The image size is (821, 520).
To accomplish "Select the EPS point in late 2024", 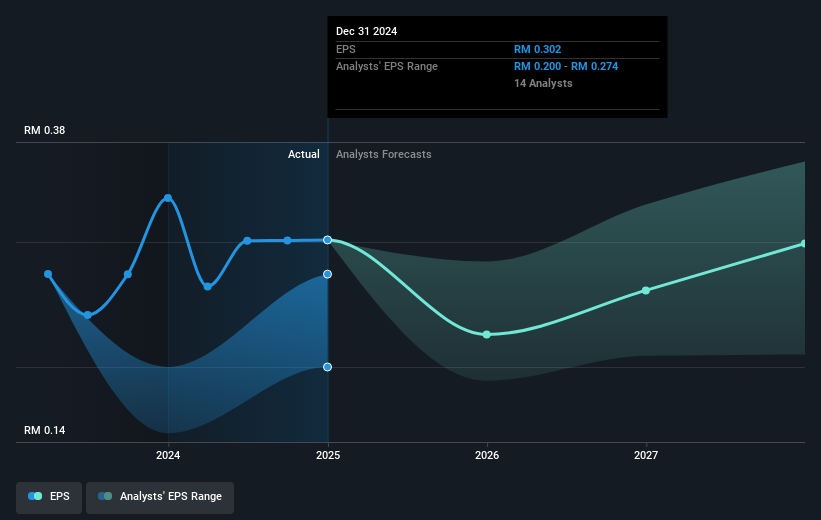I will 287,240.
